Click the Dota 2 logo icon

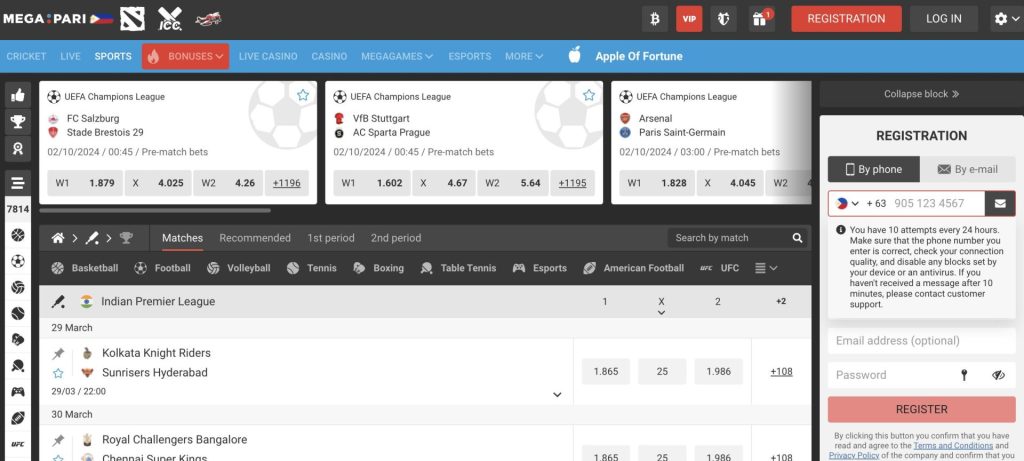coord(132,18)
